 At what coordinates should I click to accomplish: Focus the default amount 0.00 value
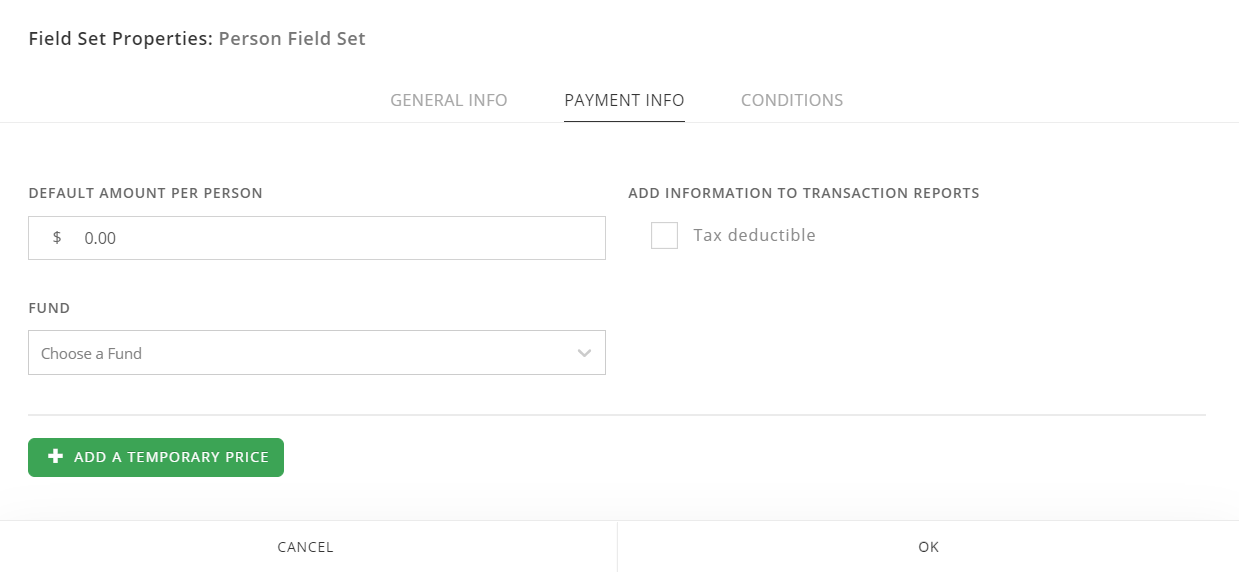click(x=100, y=239)
